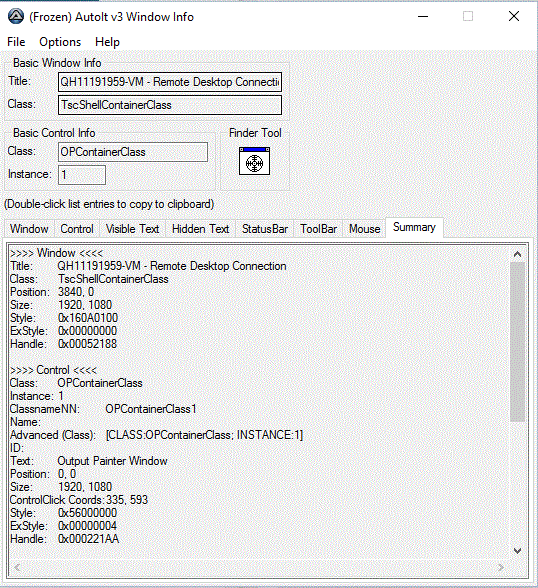Click the window Position '3840, 0' line
The image size is (538, 588).
pyautogui.click(x=52, y=292)
